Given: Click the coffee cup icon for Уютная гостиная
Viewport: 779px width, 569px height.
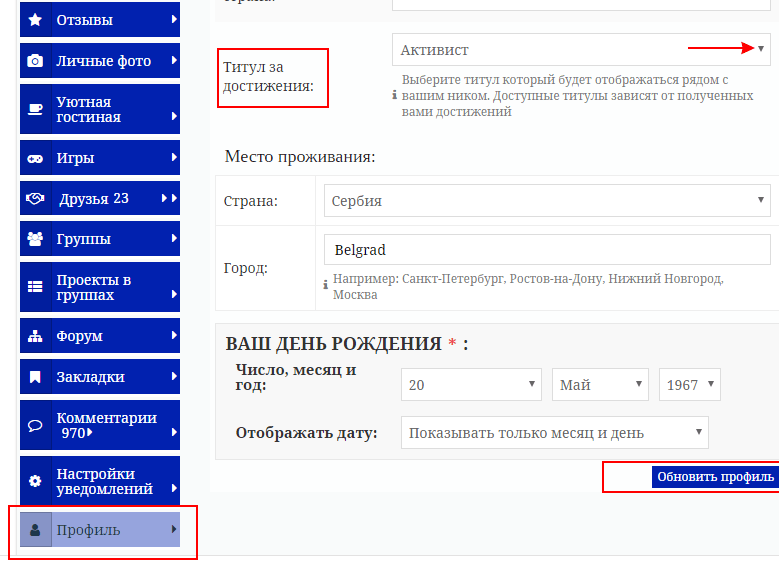Looking at the screenshot, I should (35, 109).
